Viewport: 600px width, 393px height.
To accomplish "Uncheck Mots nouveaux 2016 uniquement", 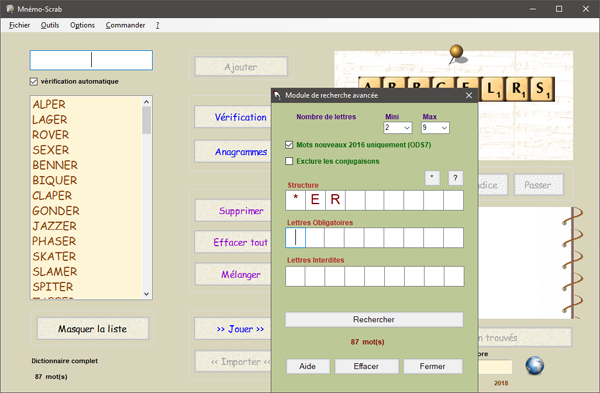I will tap(289, 145).
